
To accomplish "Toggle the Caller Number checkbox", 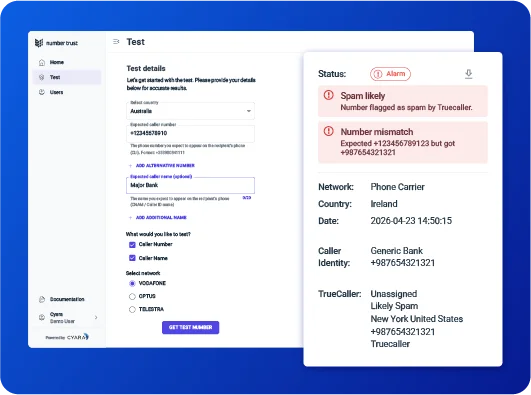I will [x=132, y=245].
